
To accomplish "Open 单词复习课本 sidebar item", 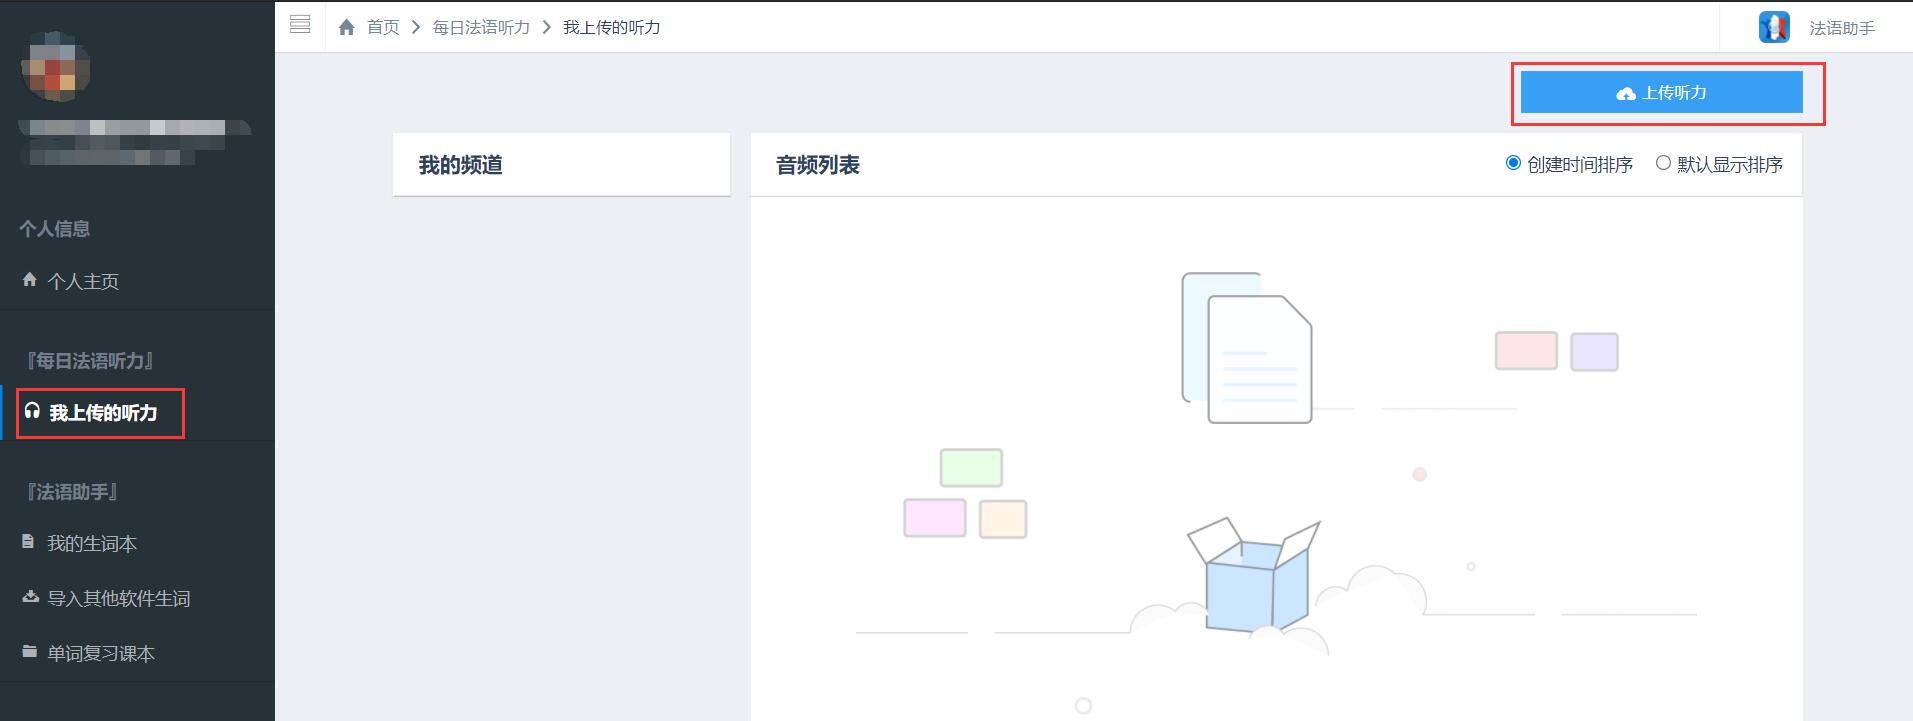I will point(101,654).
